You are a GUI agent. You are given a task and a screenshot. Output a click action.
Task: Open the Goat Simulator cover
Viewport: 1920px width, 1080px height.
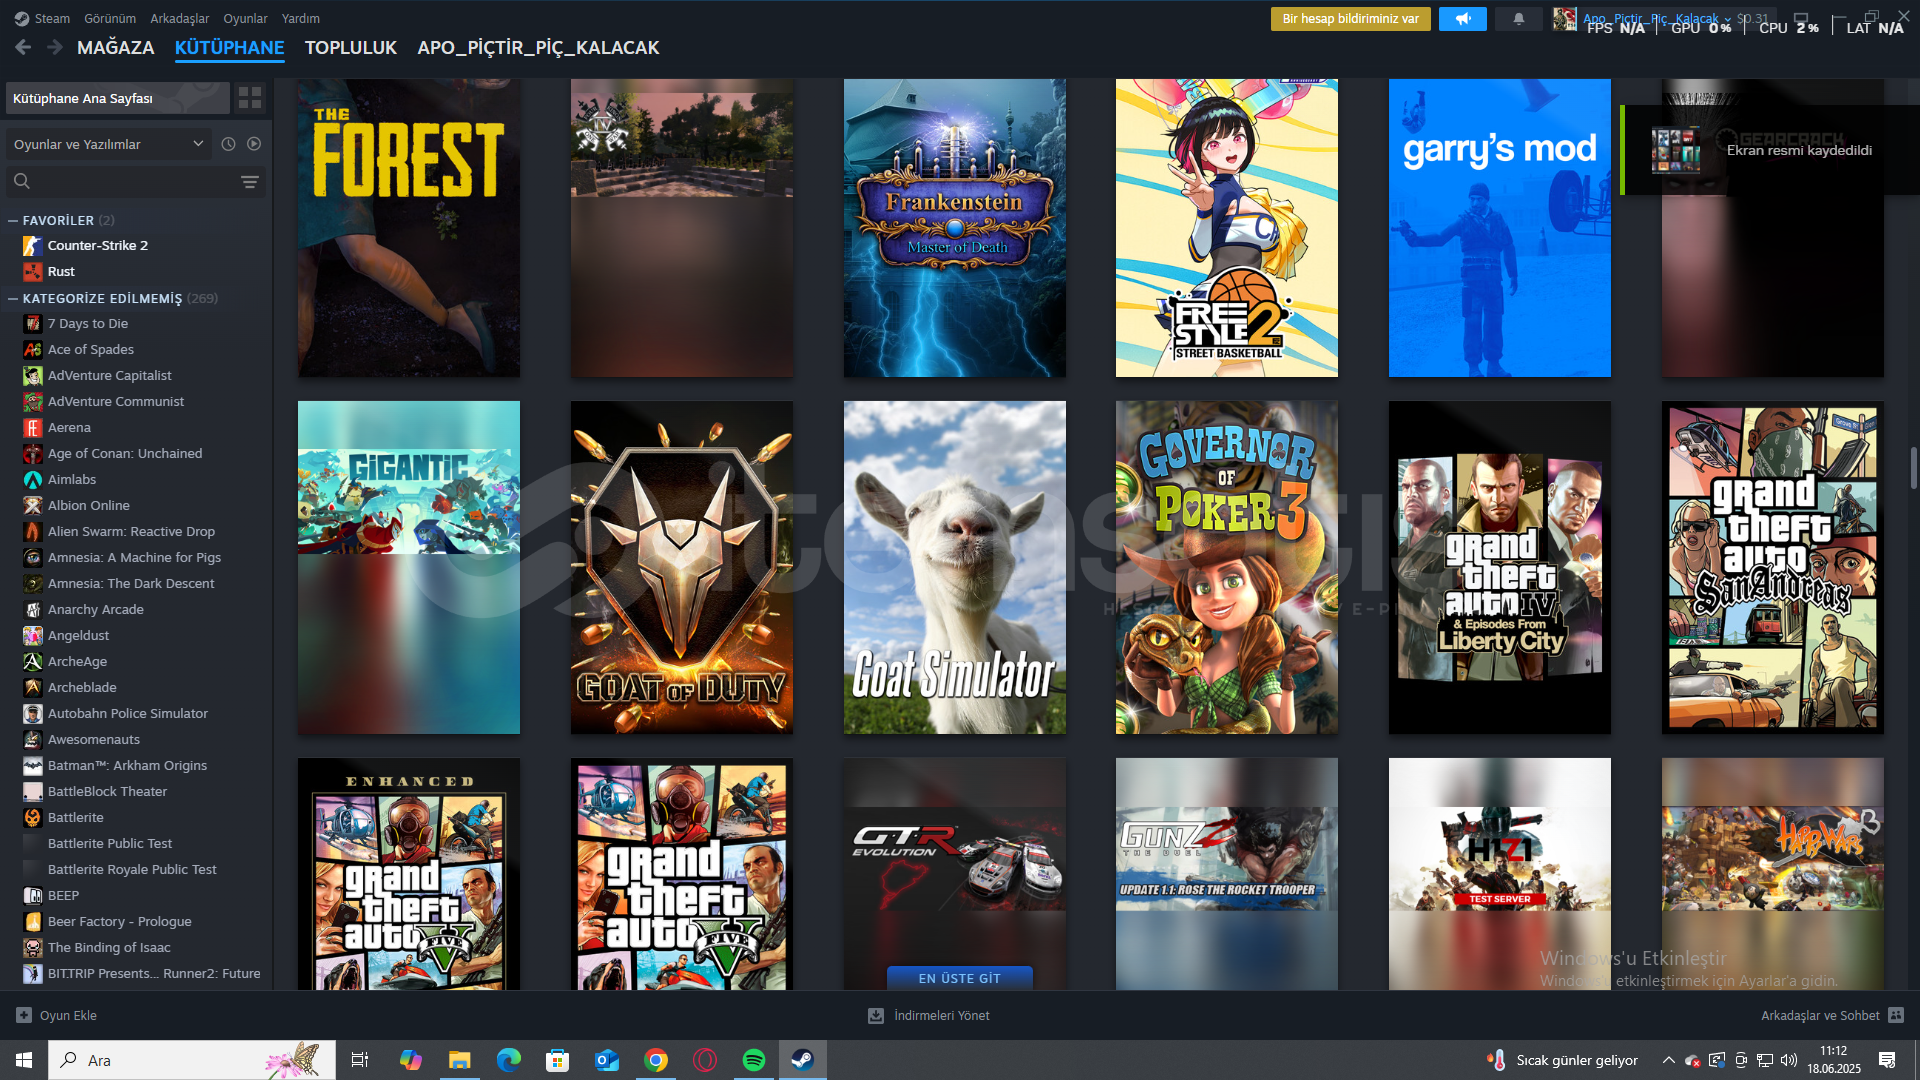(x=955, y=567)
